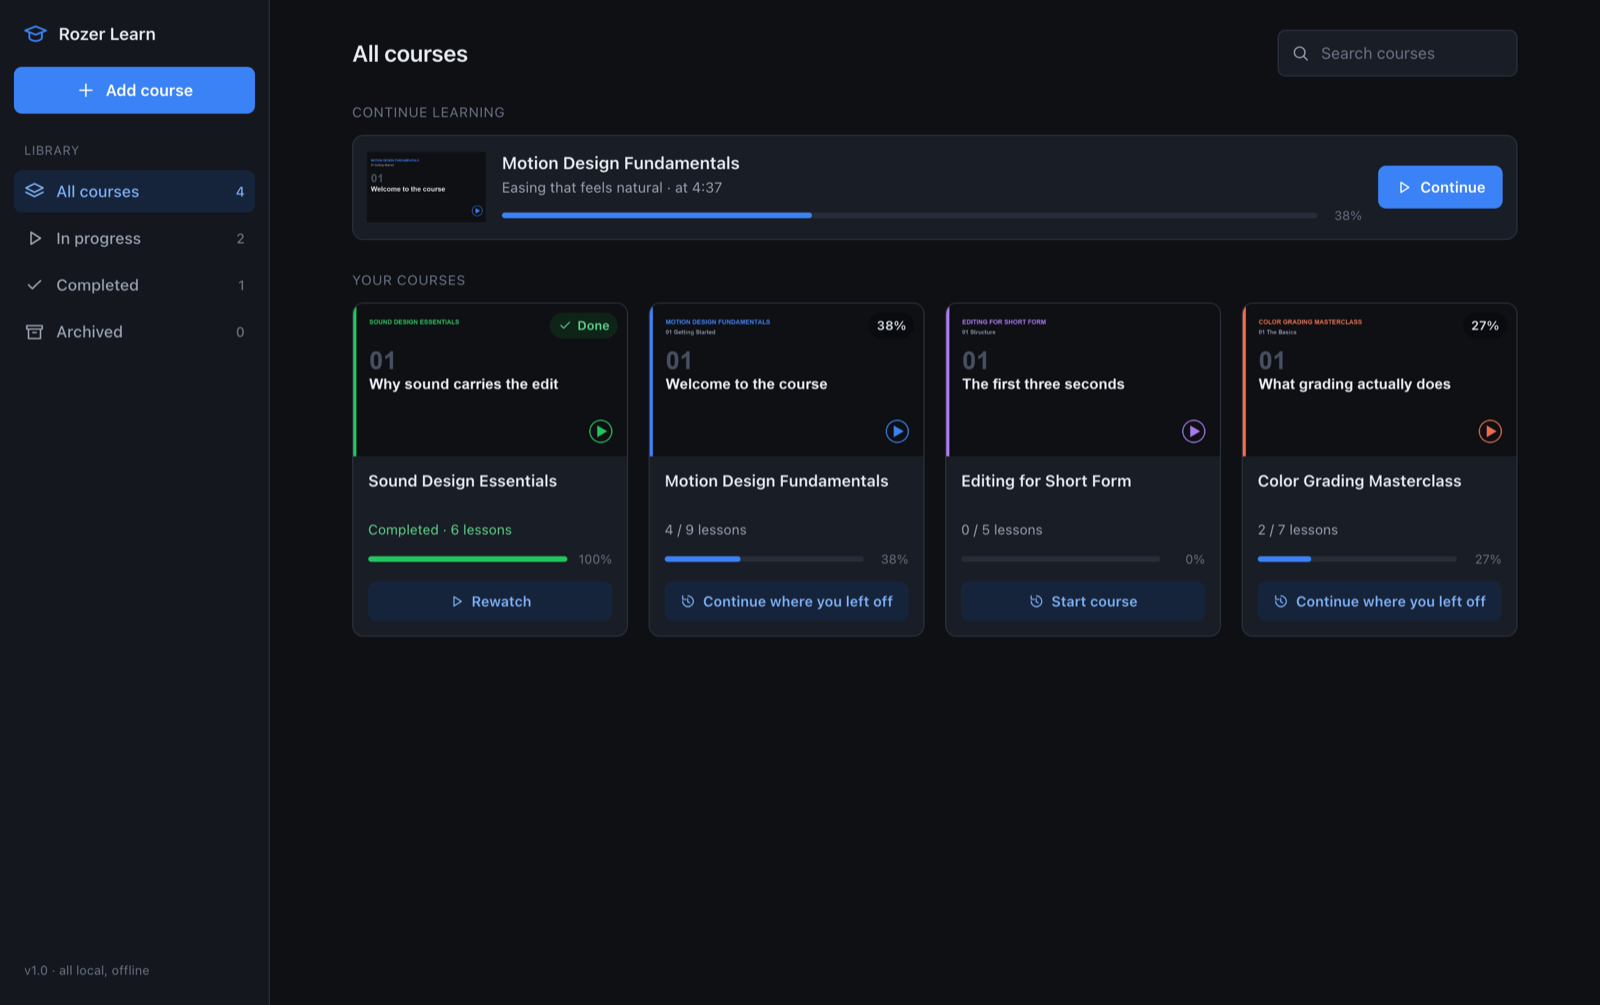Click the 'v1.0 · all local, offline' footer text

coord(87,970)
